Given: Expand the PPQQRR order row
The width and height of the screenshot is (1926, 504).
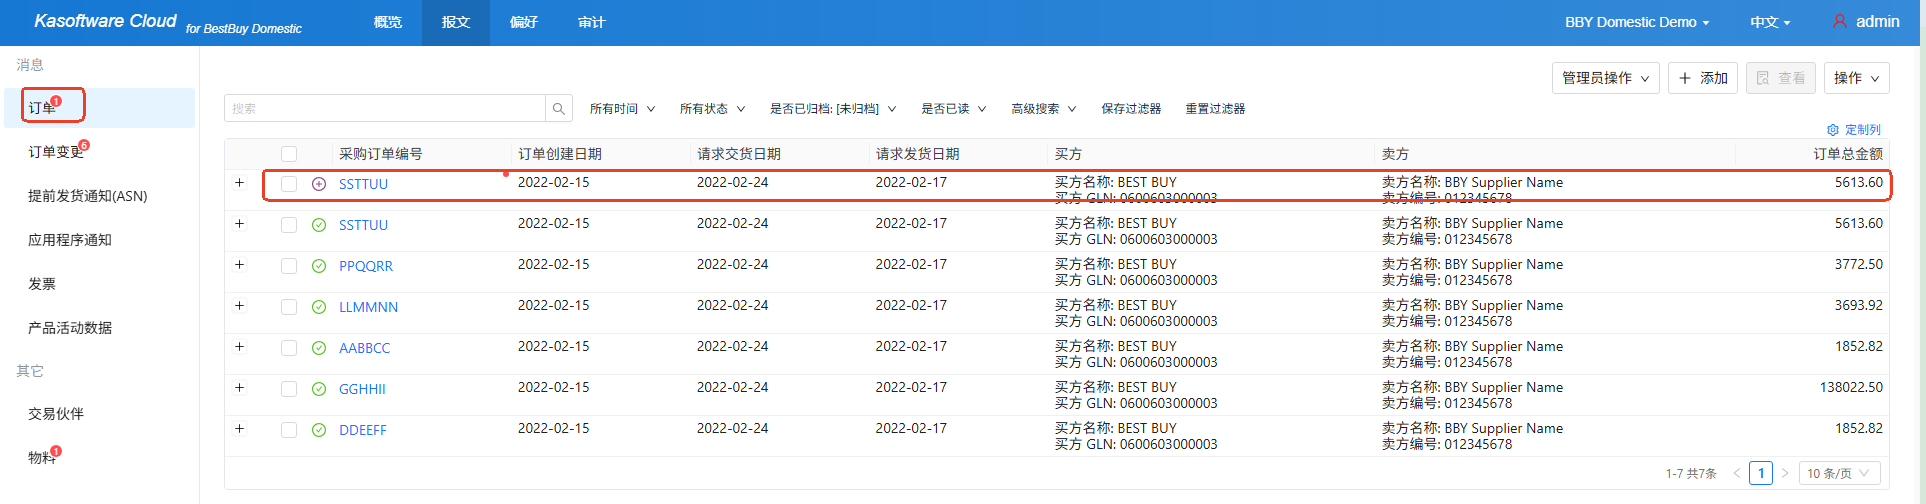Looking at the screenshot, I should [x=239, y=265].
